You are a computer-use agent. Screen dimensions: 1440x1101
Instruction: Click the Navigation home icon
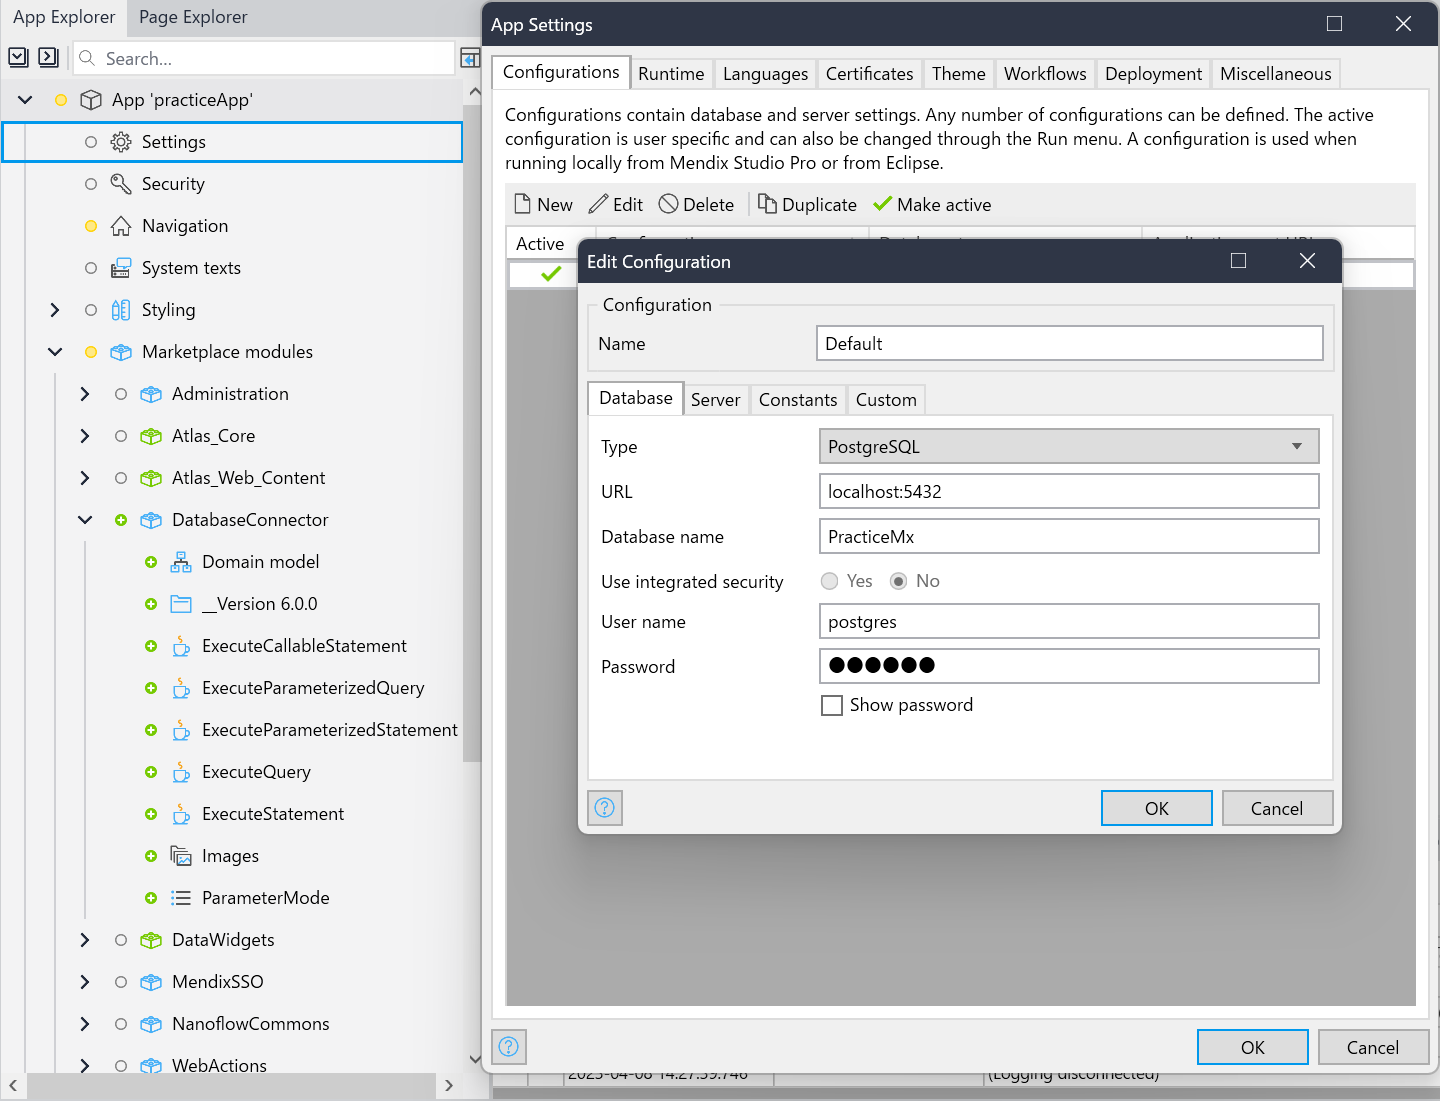click(x=121, y=226)
